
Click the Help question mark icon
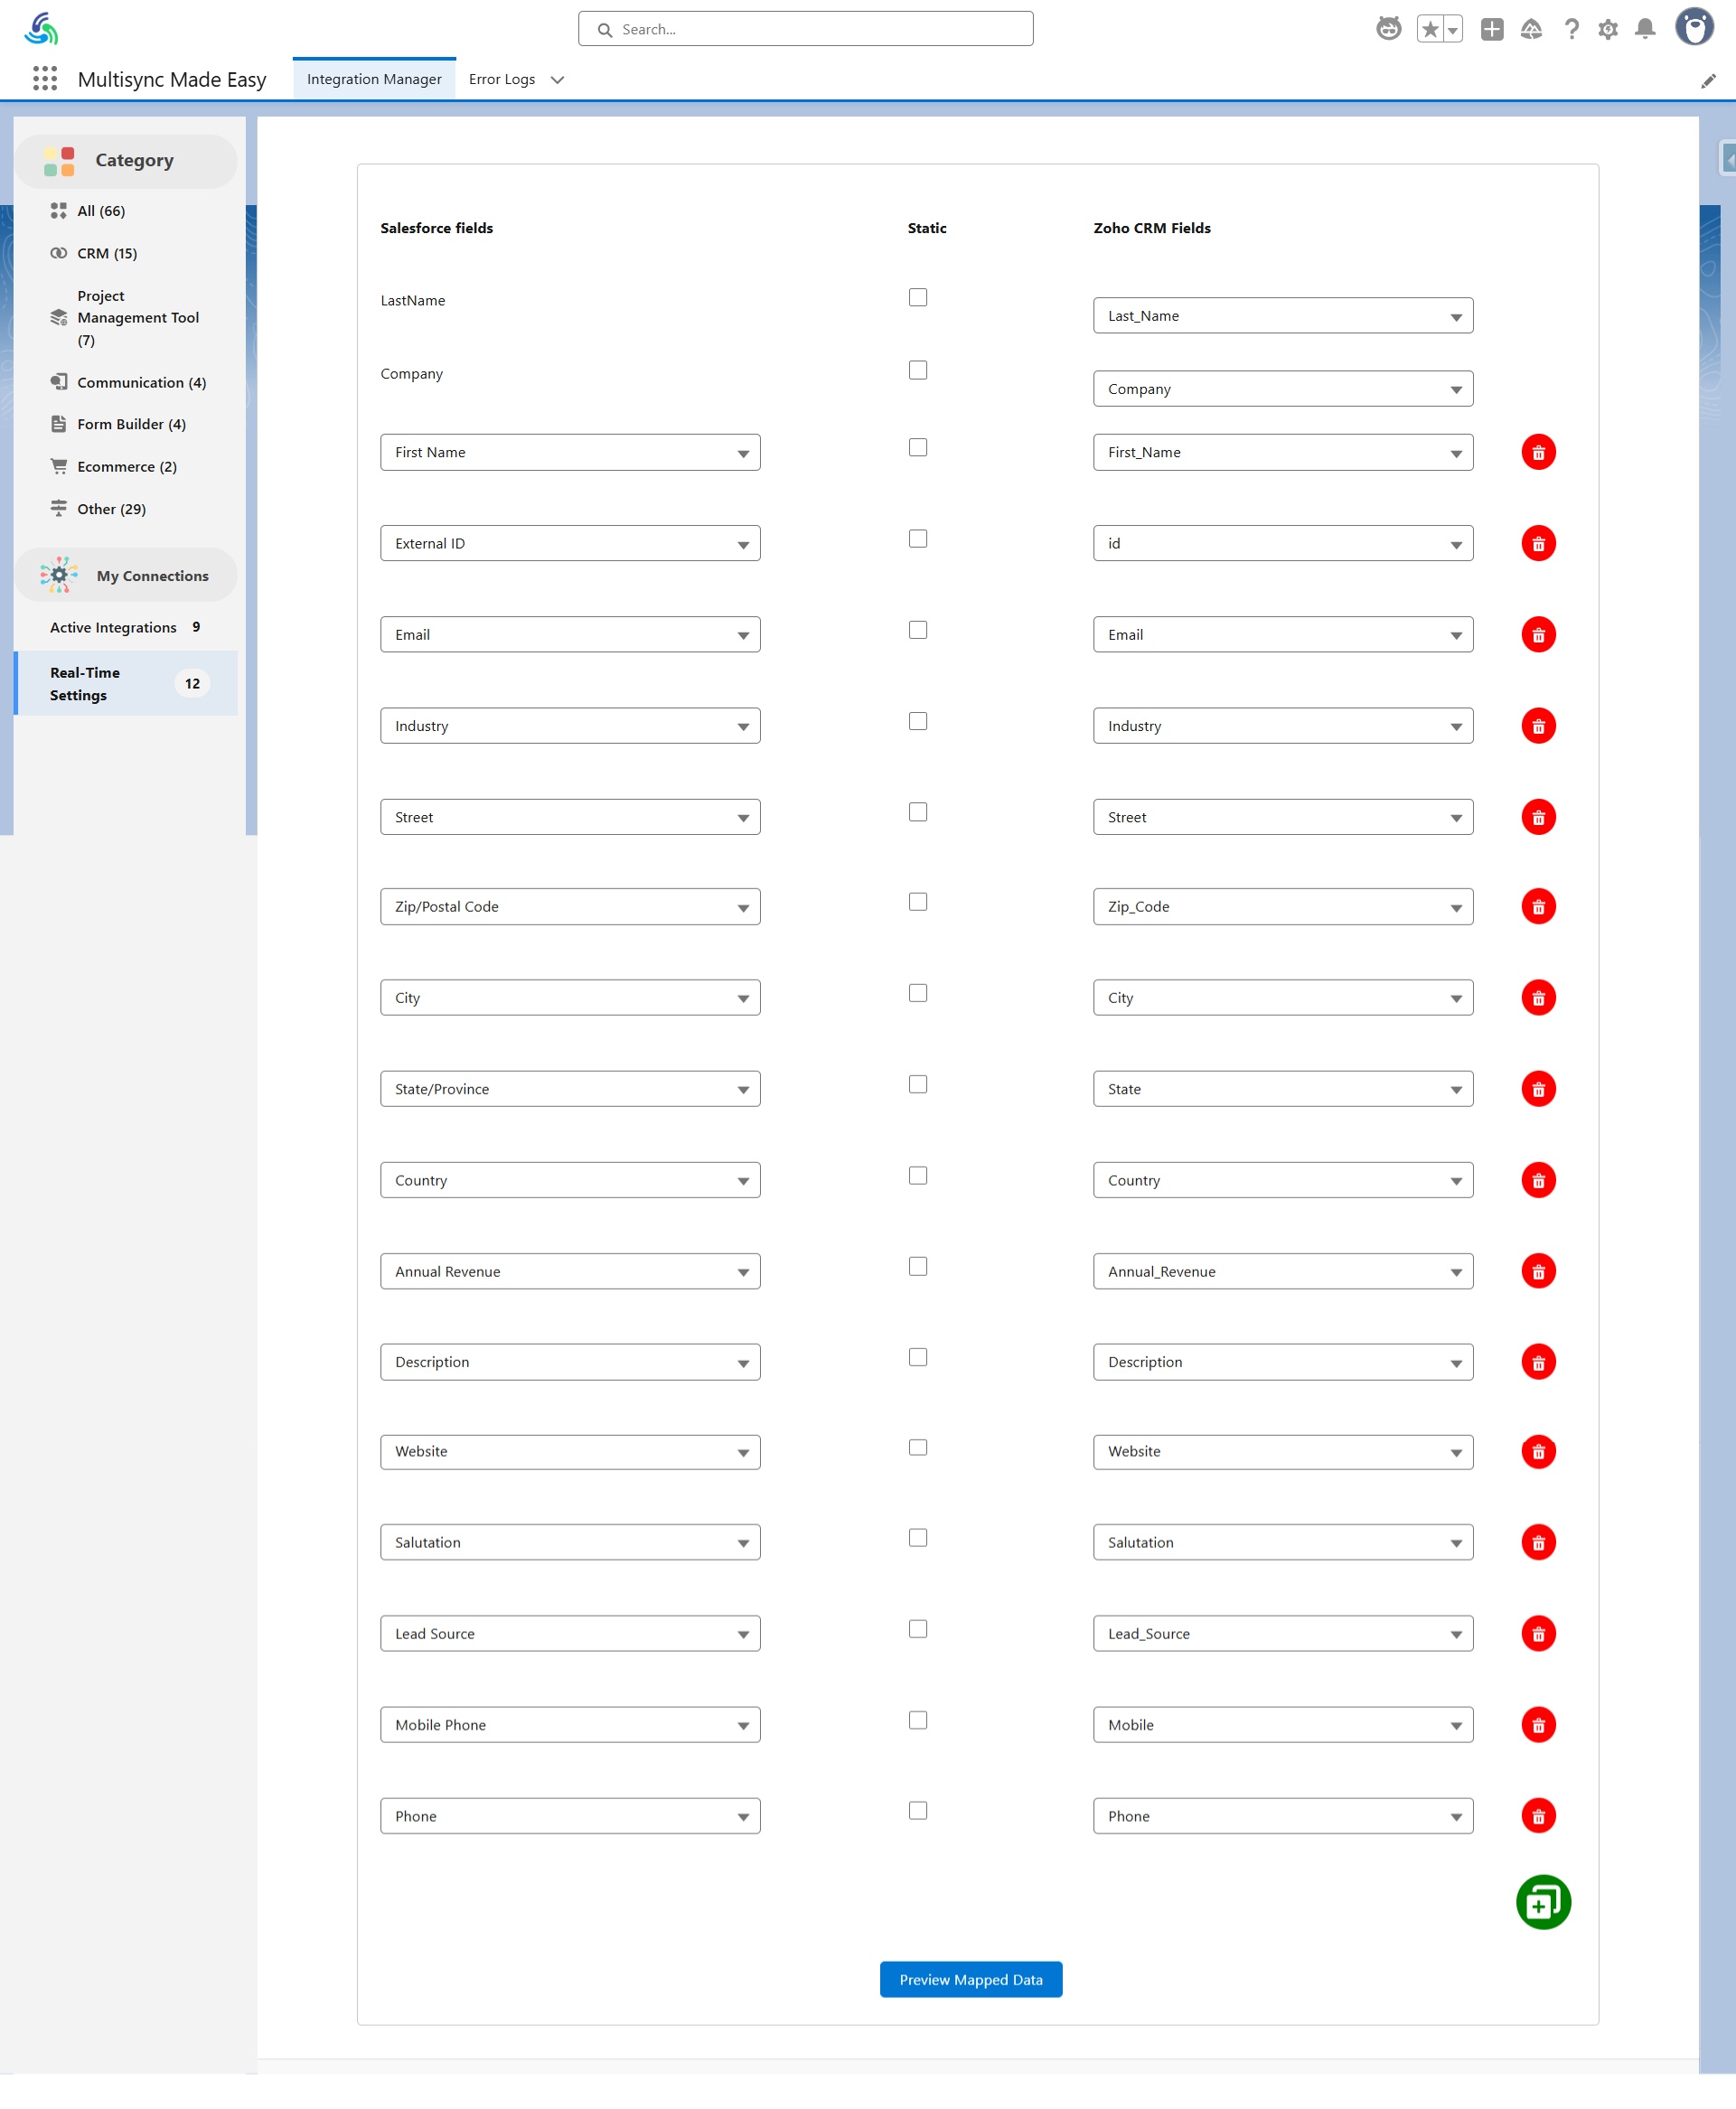click(1571, 29)
